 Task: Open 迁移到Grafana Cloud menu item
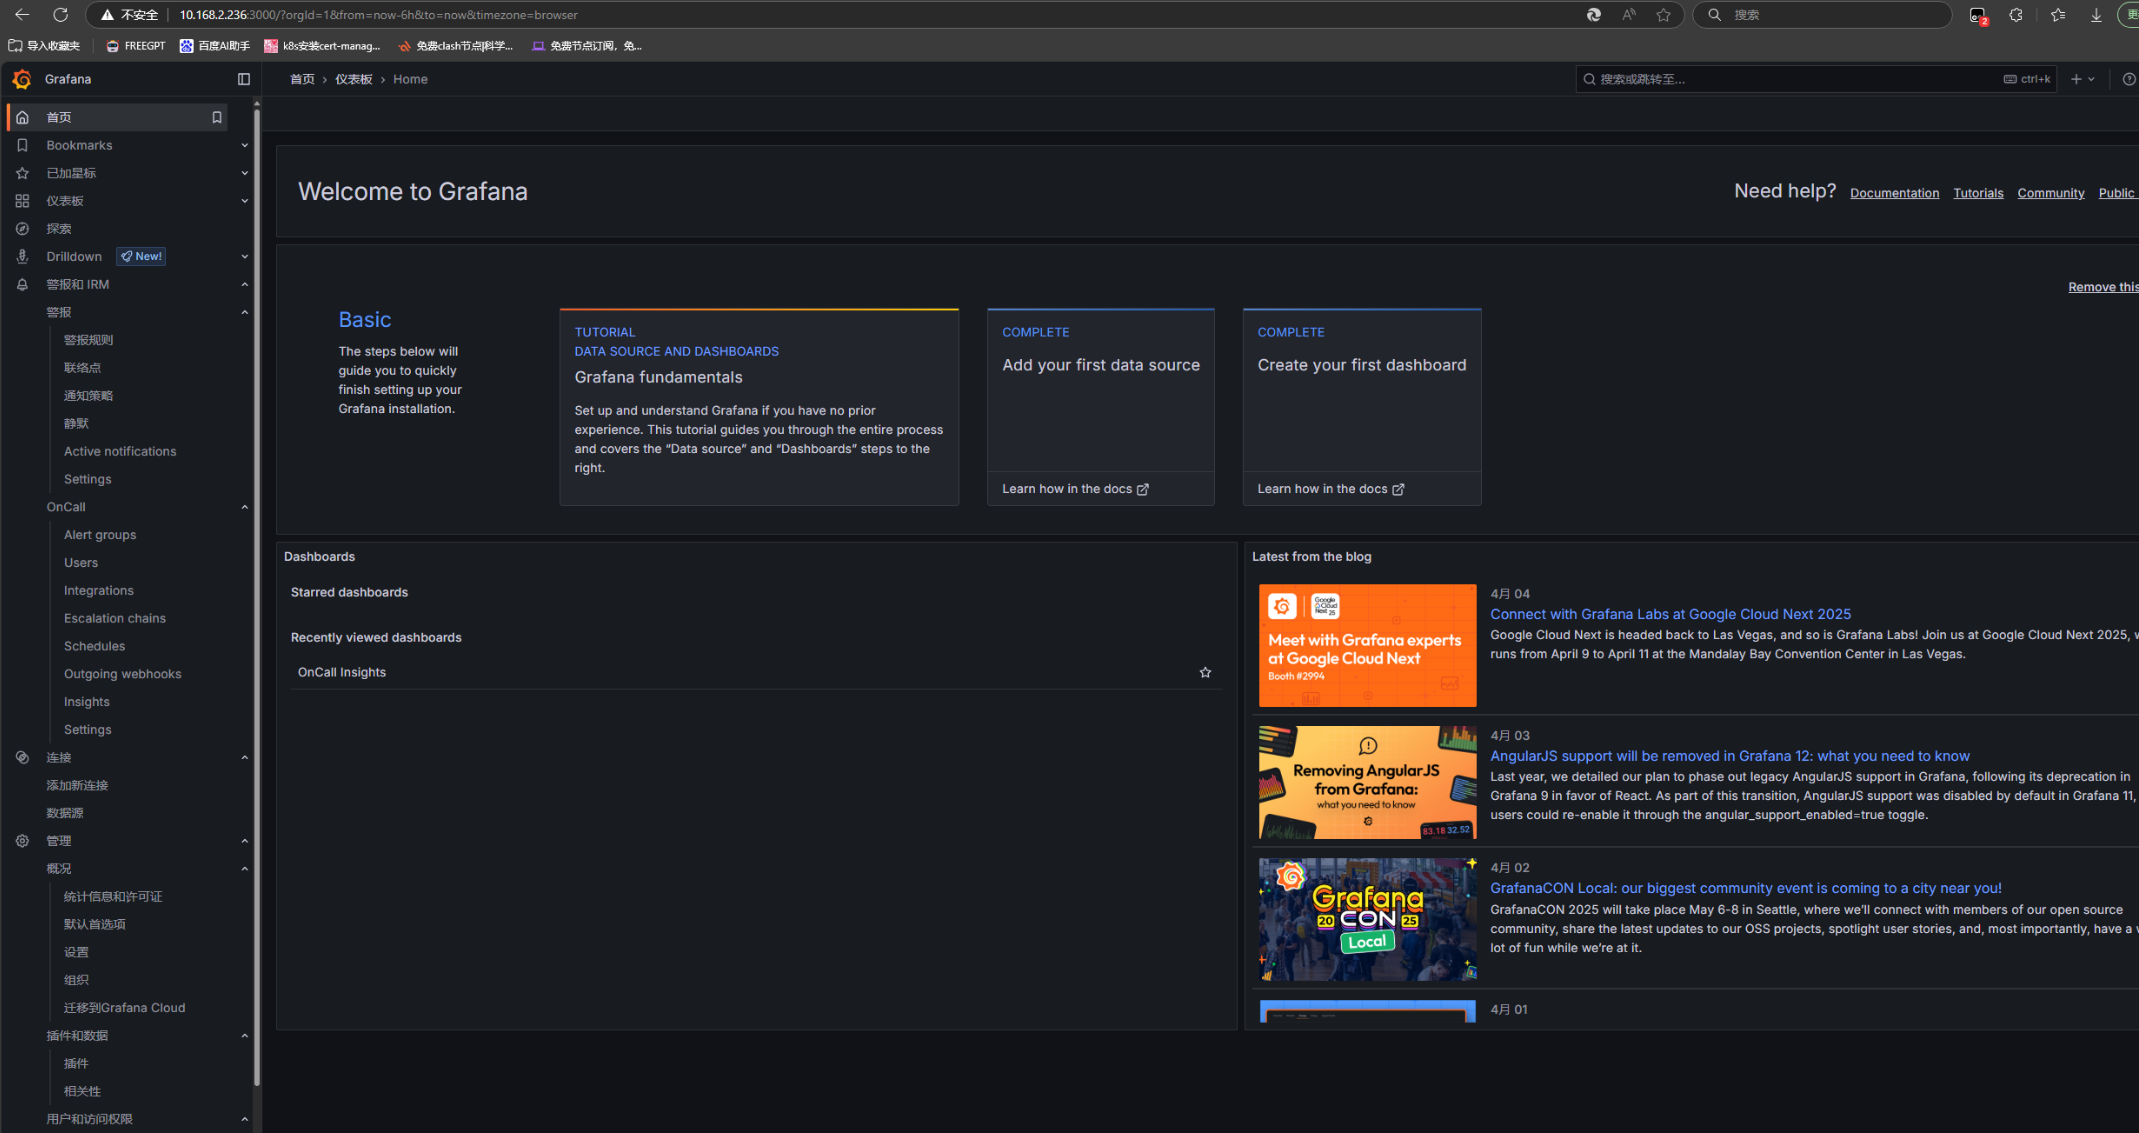click(125, 1008)
